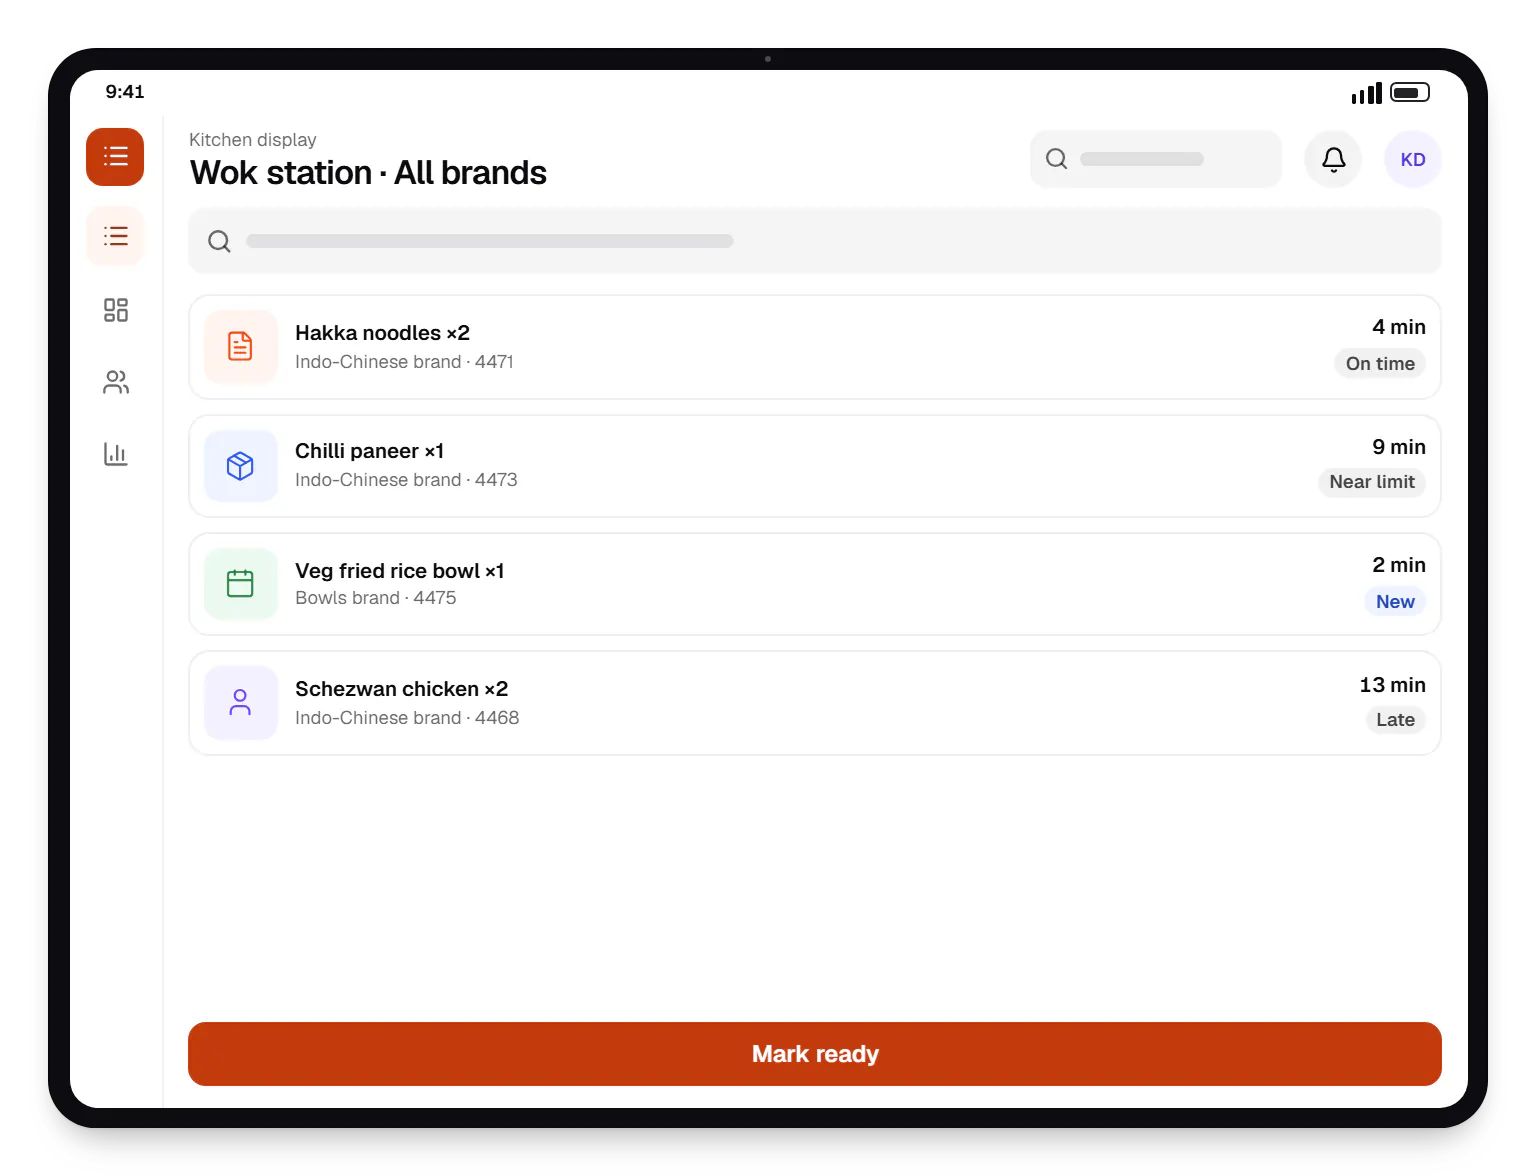Open the KD profile avatar

click(1413, 159)
